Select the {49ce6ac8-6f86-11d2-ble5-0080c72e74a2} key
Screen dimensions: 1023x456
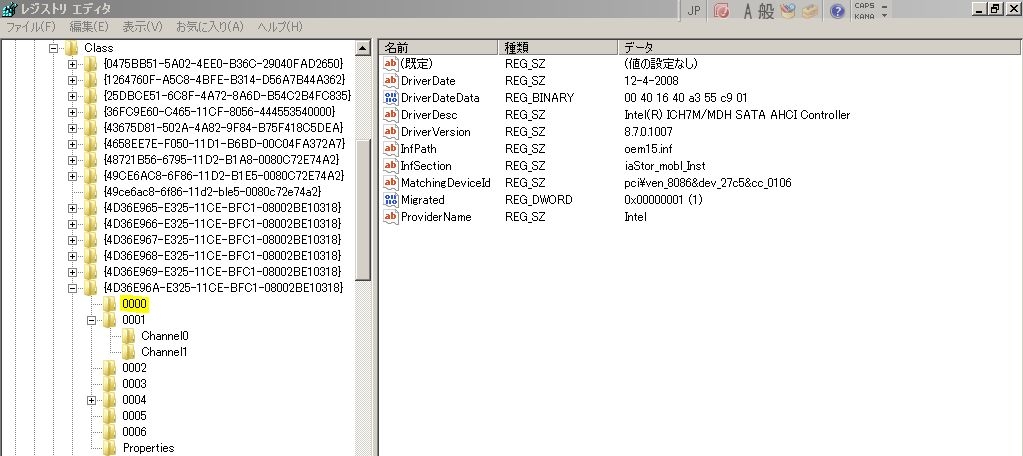pos(212,192)
